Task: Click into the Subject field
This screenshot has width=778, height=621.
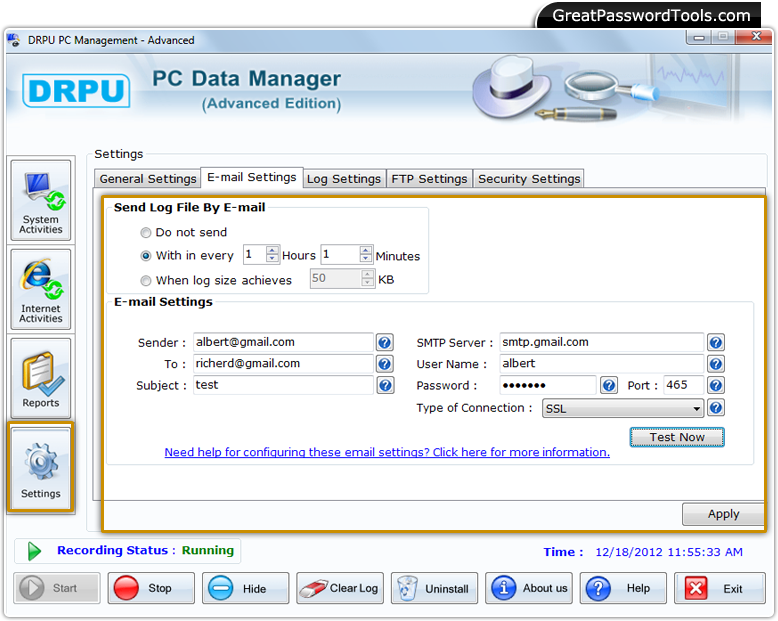Action: point(283,385)
